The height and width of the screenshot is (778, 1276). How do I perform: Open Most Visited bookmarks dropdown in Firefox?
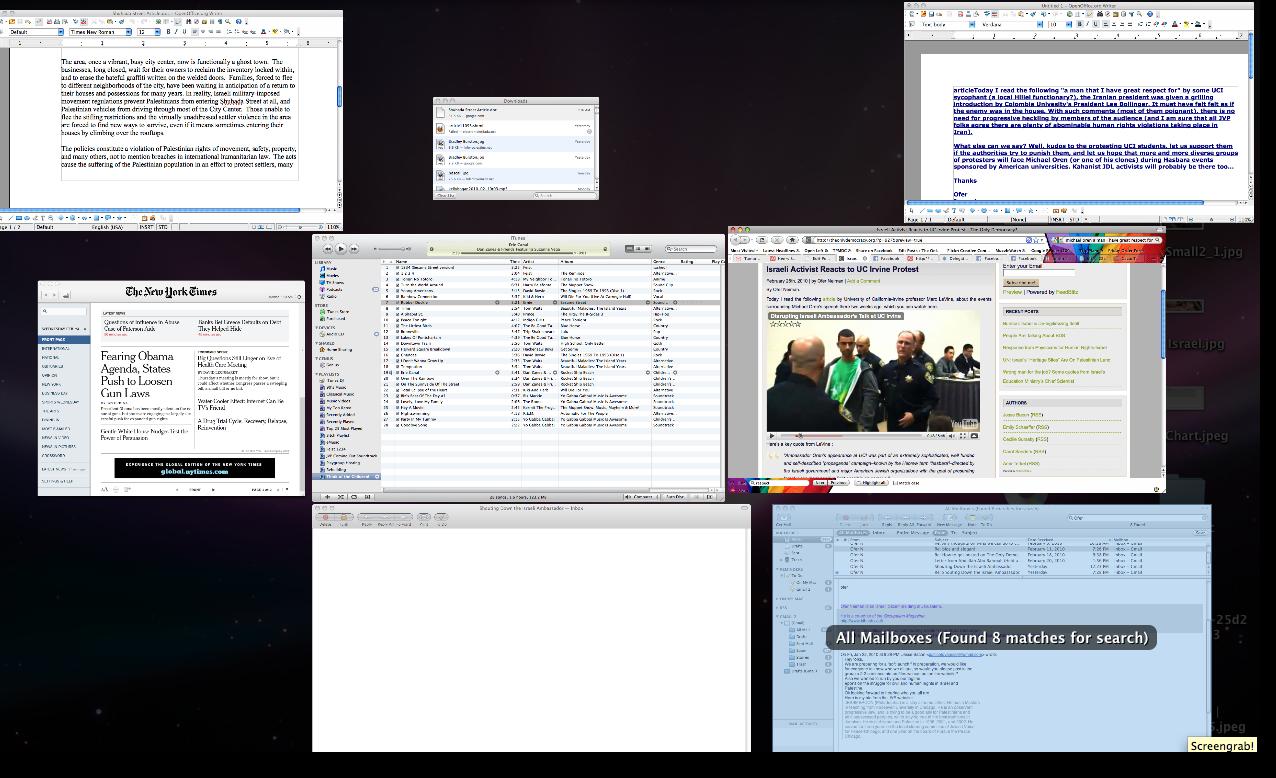746,251
